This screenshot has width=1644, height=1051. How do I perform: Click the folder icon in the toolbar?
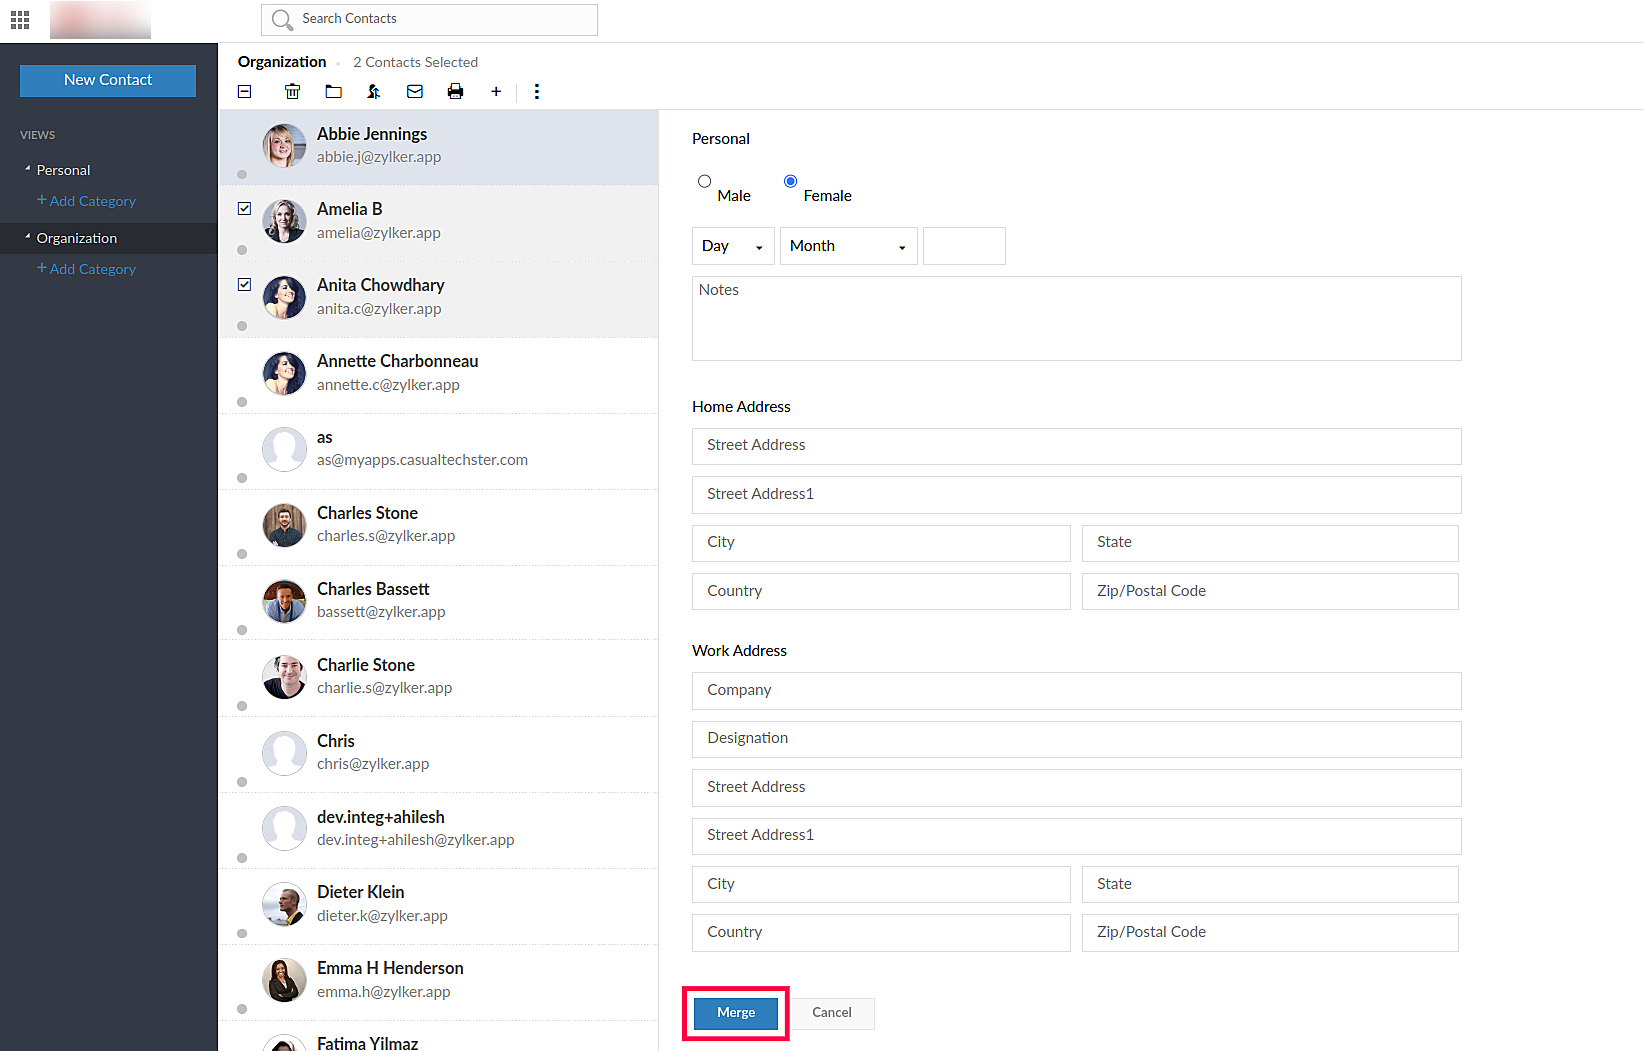(x=333, y=92)
